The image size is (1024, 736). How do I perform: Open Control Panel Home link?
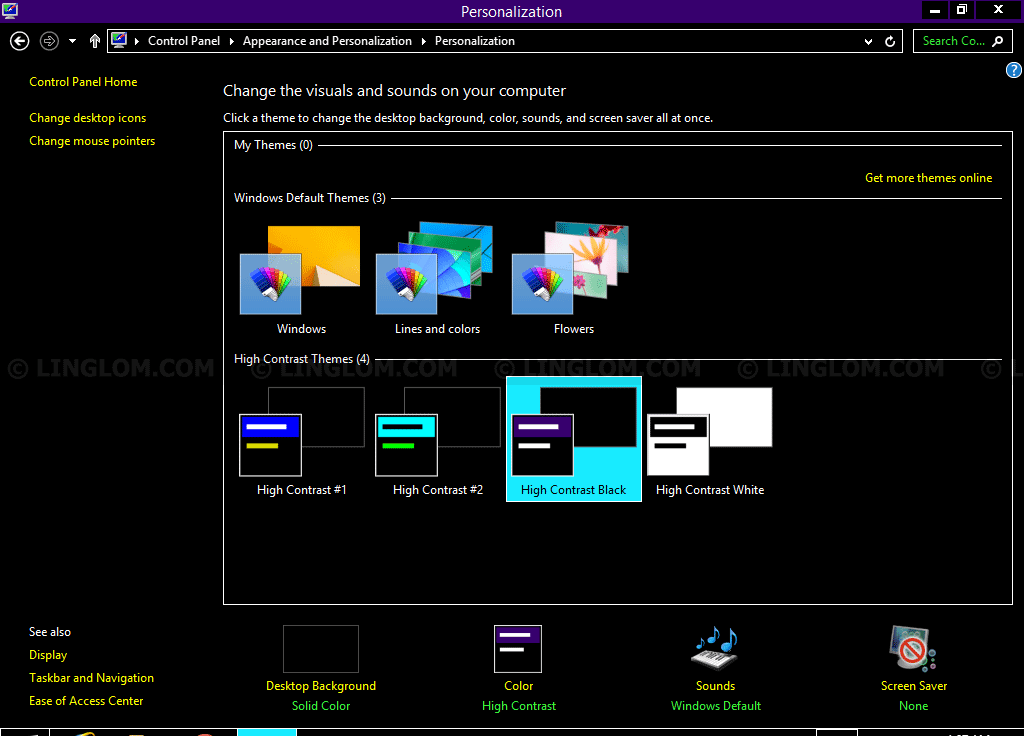pyautogui.click(x=83, y=82)
